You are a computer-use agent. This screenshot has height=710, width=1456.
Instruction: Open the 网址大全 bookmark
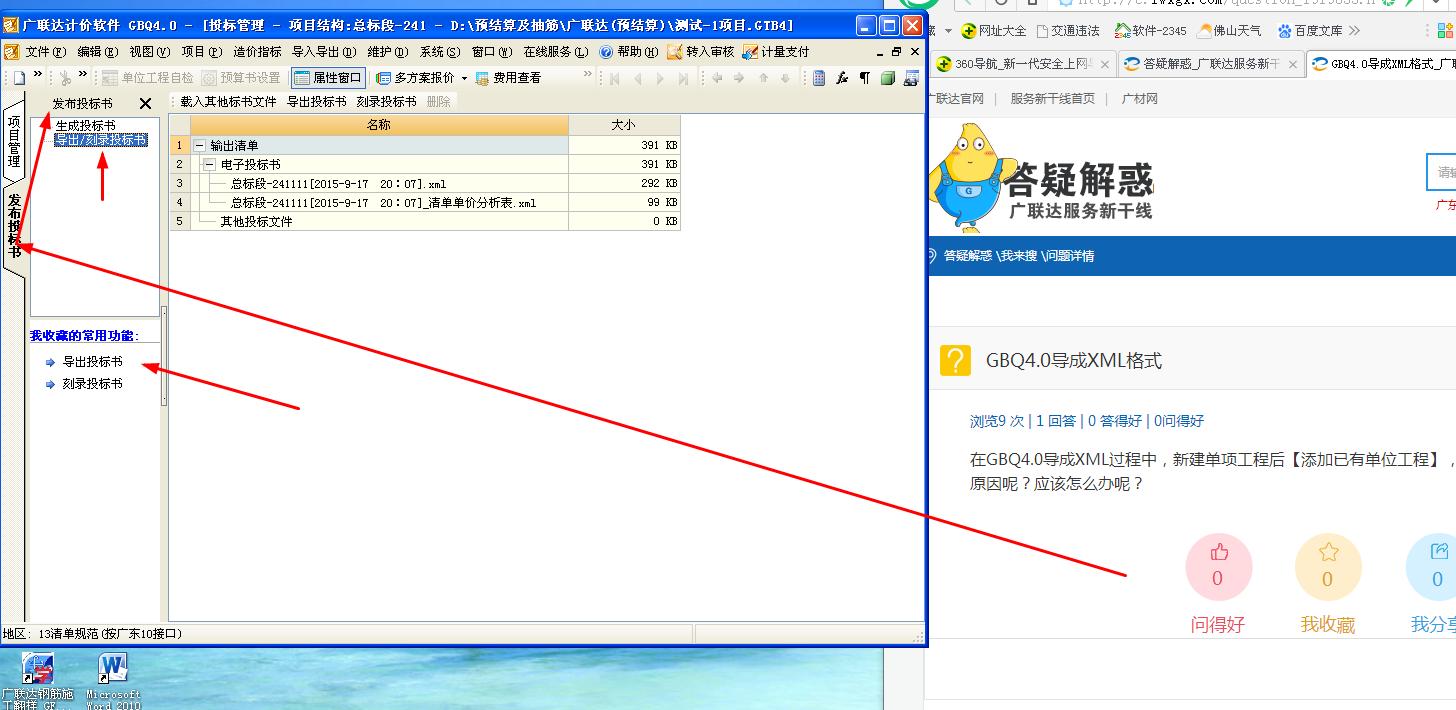point(993,31)
